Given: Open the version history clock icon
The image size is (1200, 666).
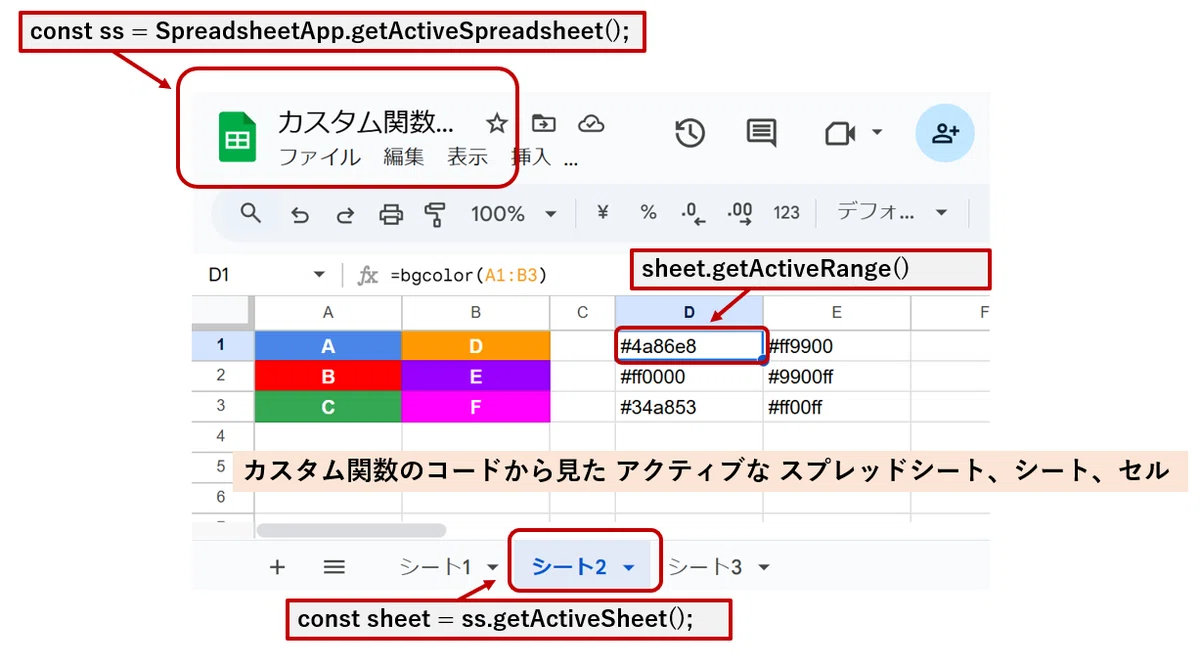Looking at the screenshot, I should [690, 133].
